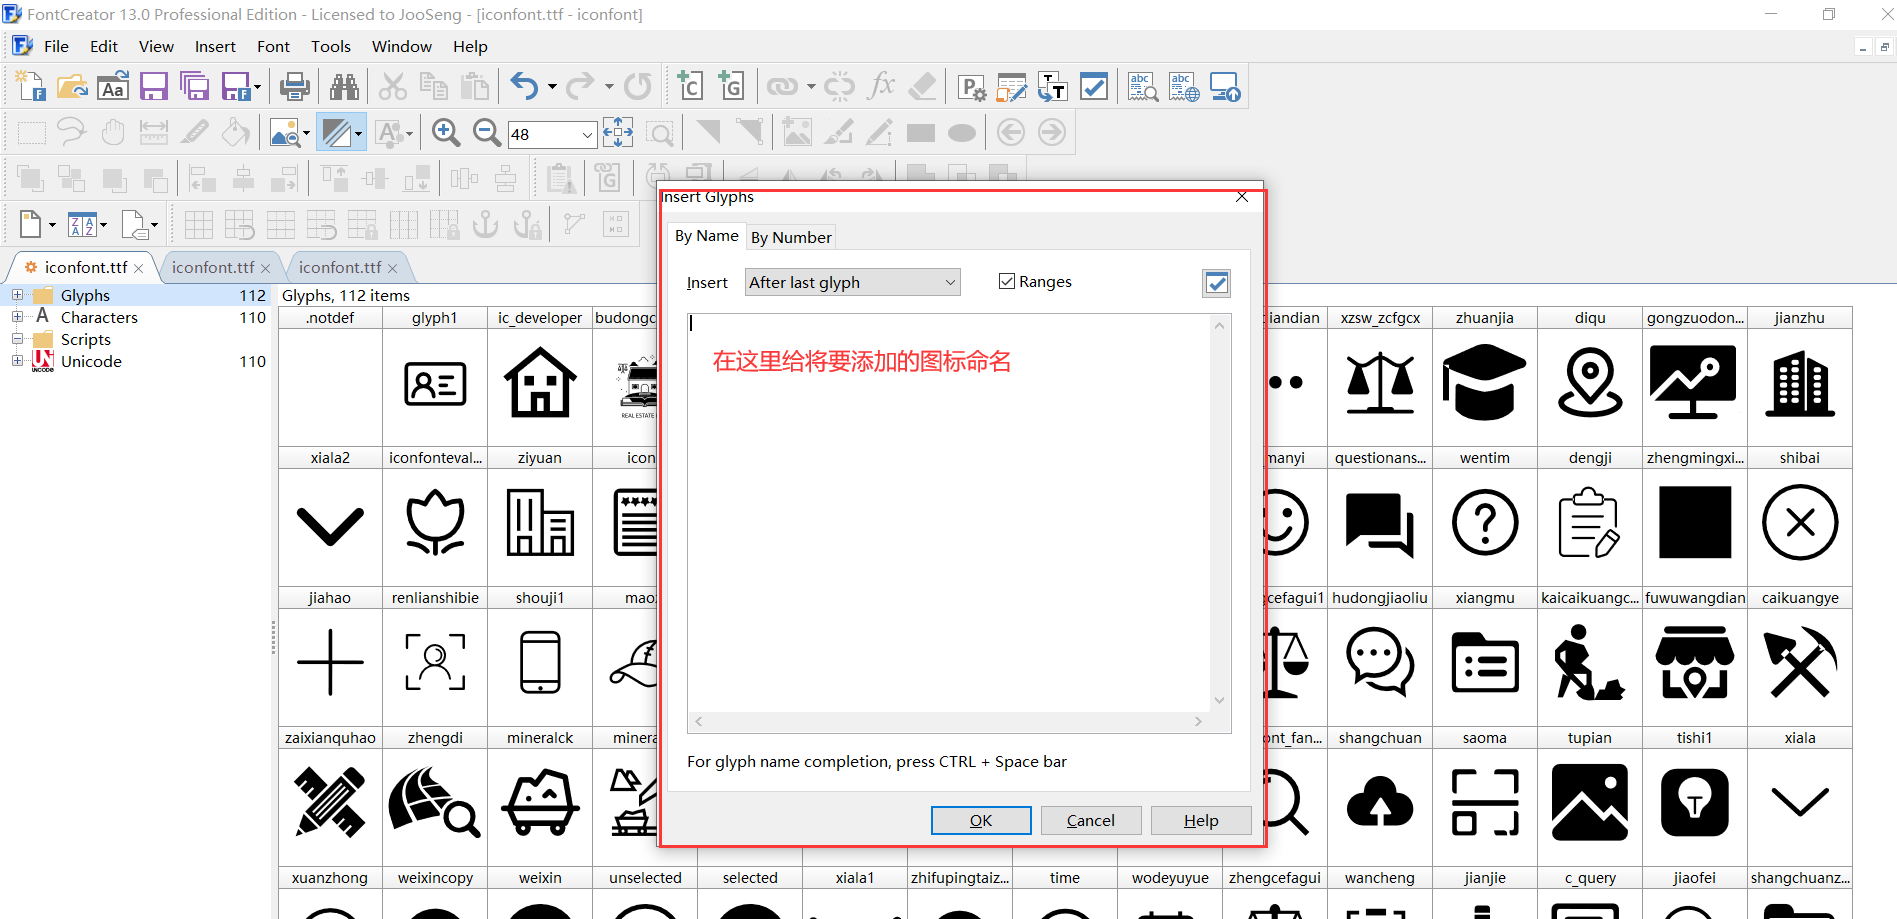Image resolution: width=1897 pixels, height=919 pixels.
Task: Expand the Scripts tree node
Action: [x=17, y=339]
